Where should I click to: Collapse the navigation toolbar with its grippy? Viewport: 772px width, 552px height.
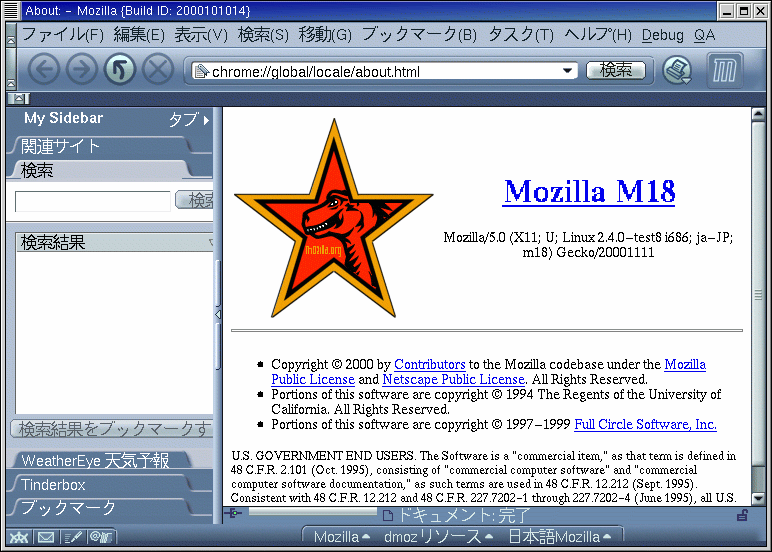(x=11, y=70)
